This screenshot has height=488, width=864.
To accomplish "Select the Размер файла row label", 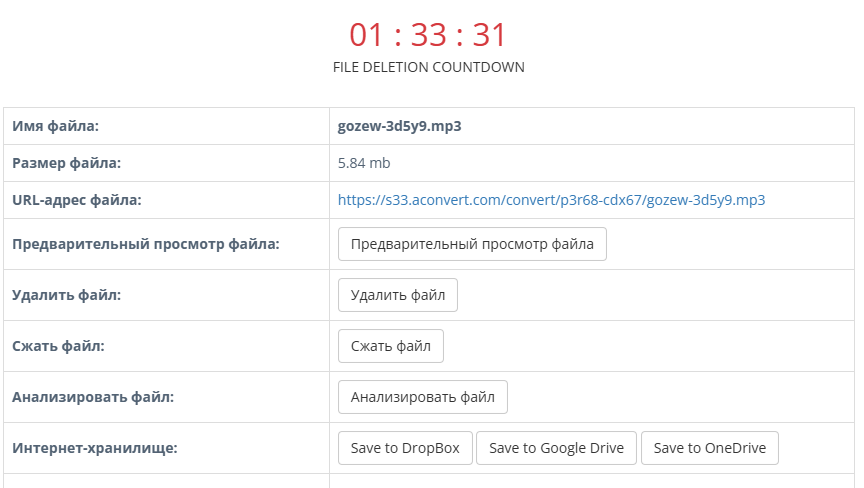I will [x=66, y=163].
